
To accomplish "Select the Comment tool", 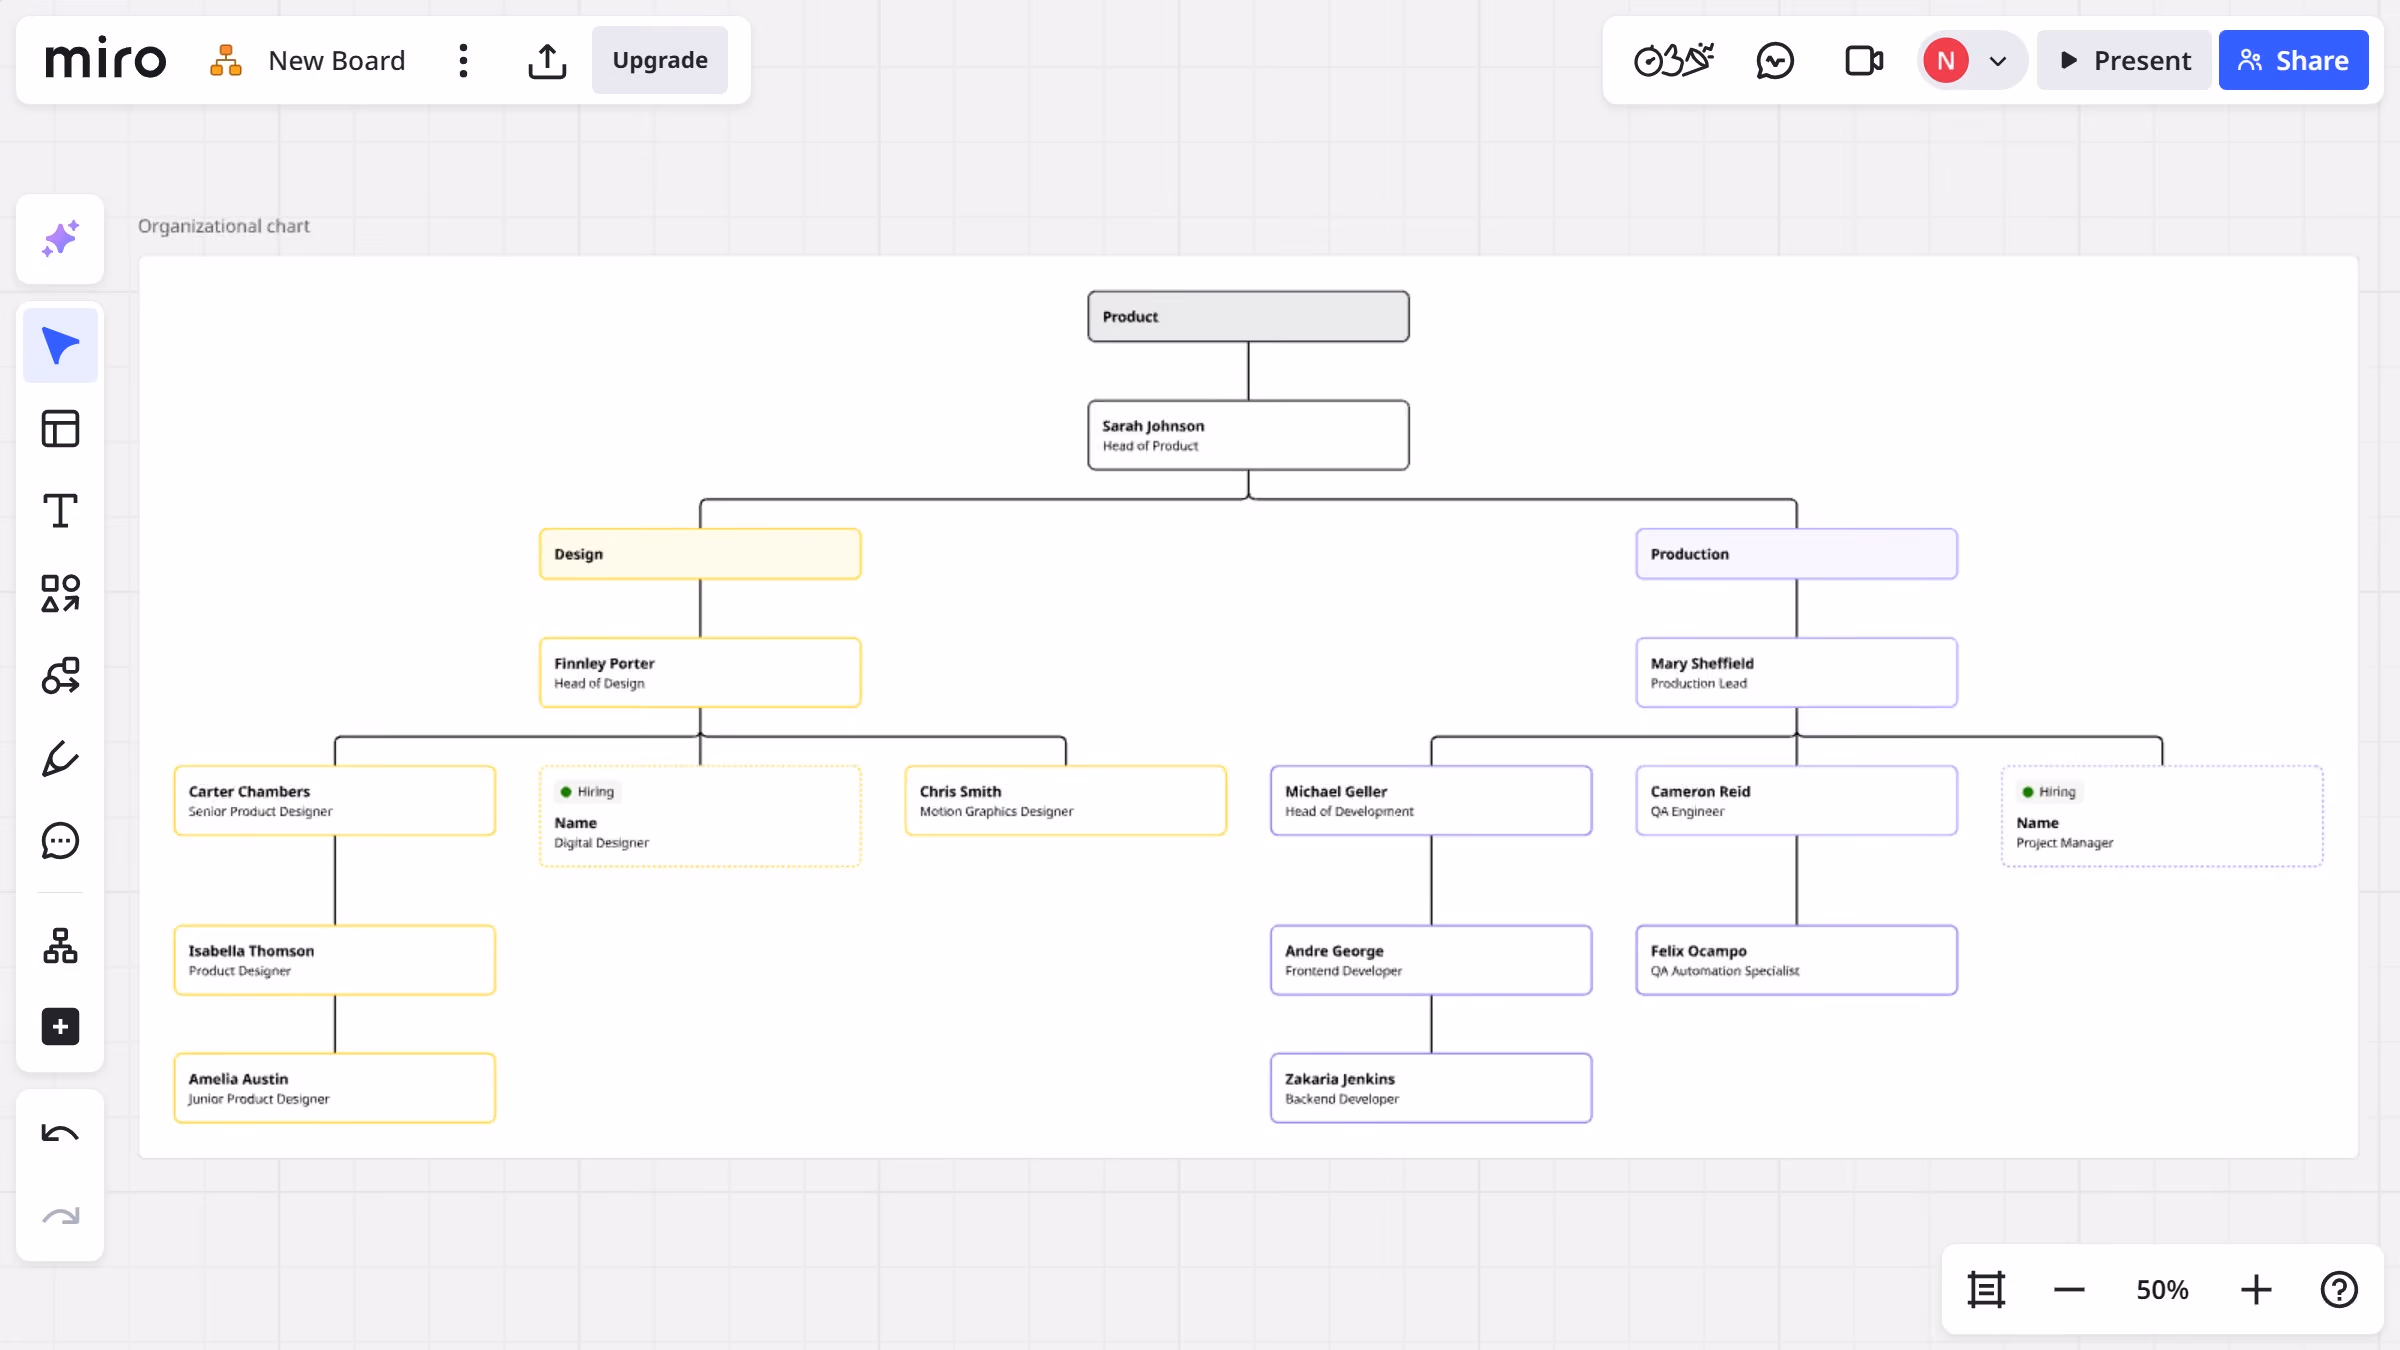I will coord(60,841).
